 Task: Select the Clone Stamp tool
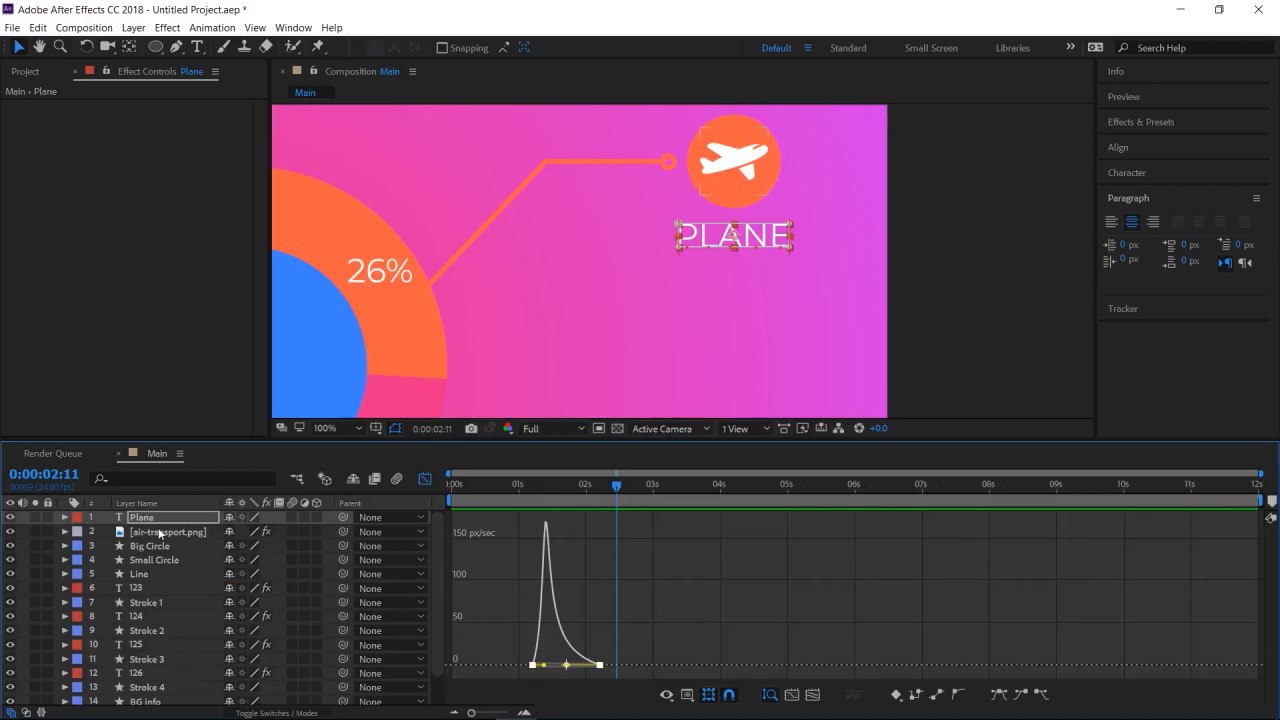(244, 47)
